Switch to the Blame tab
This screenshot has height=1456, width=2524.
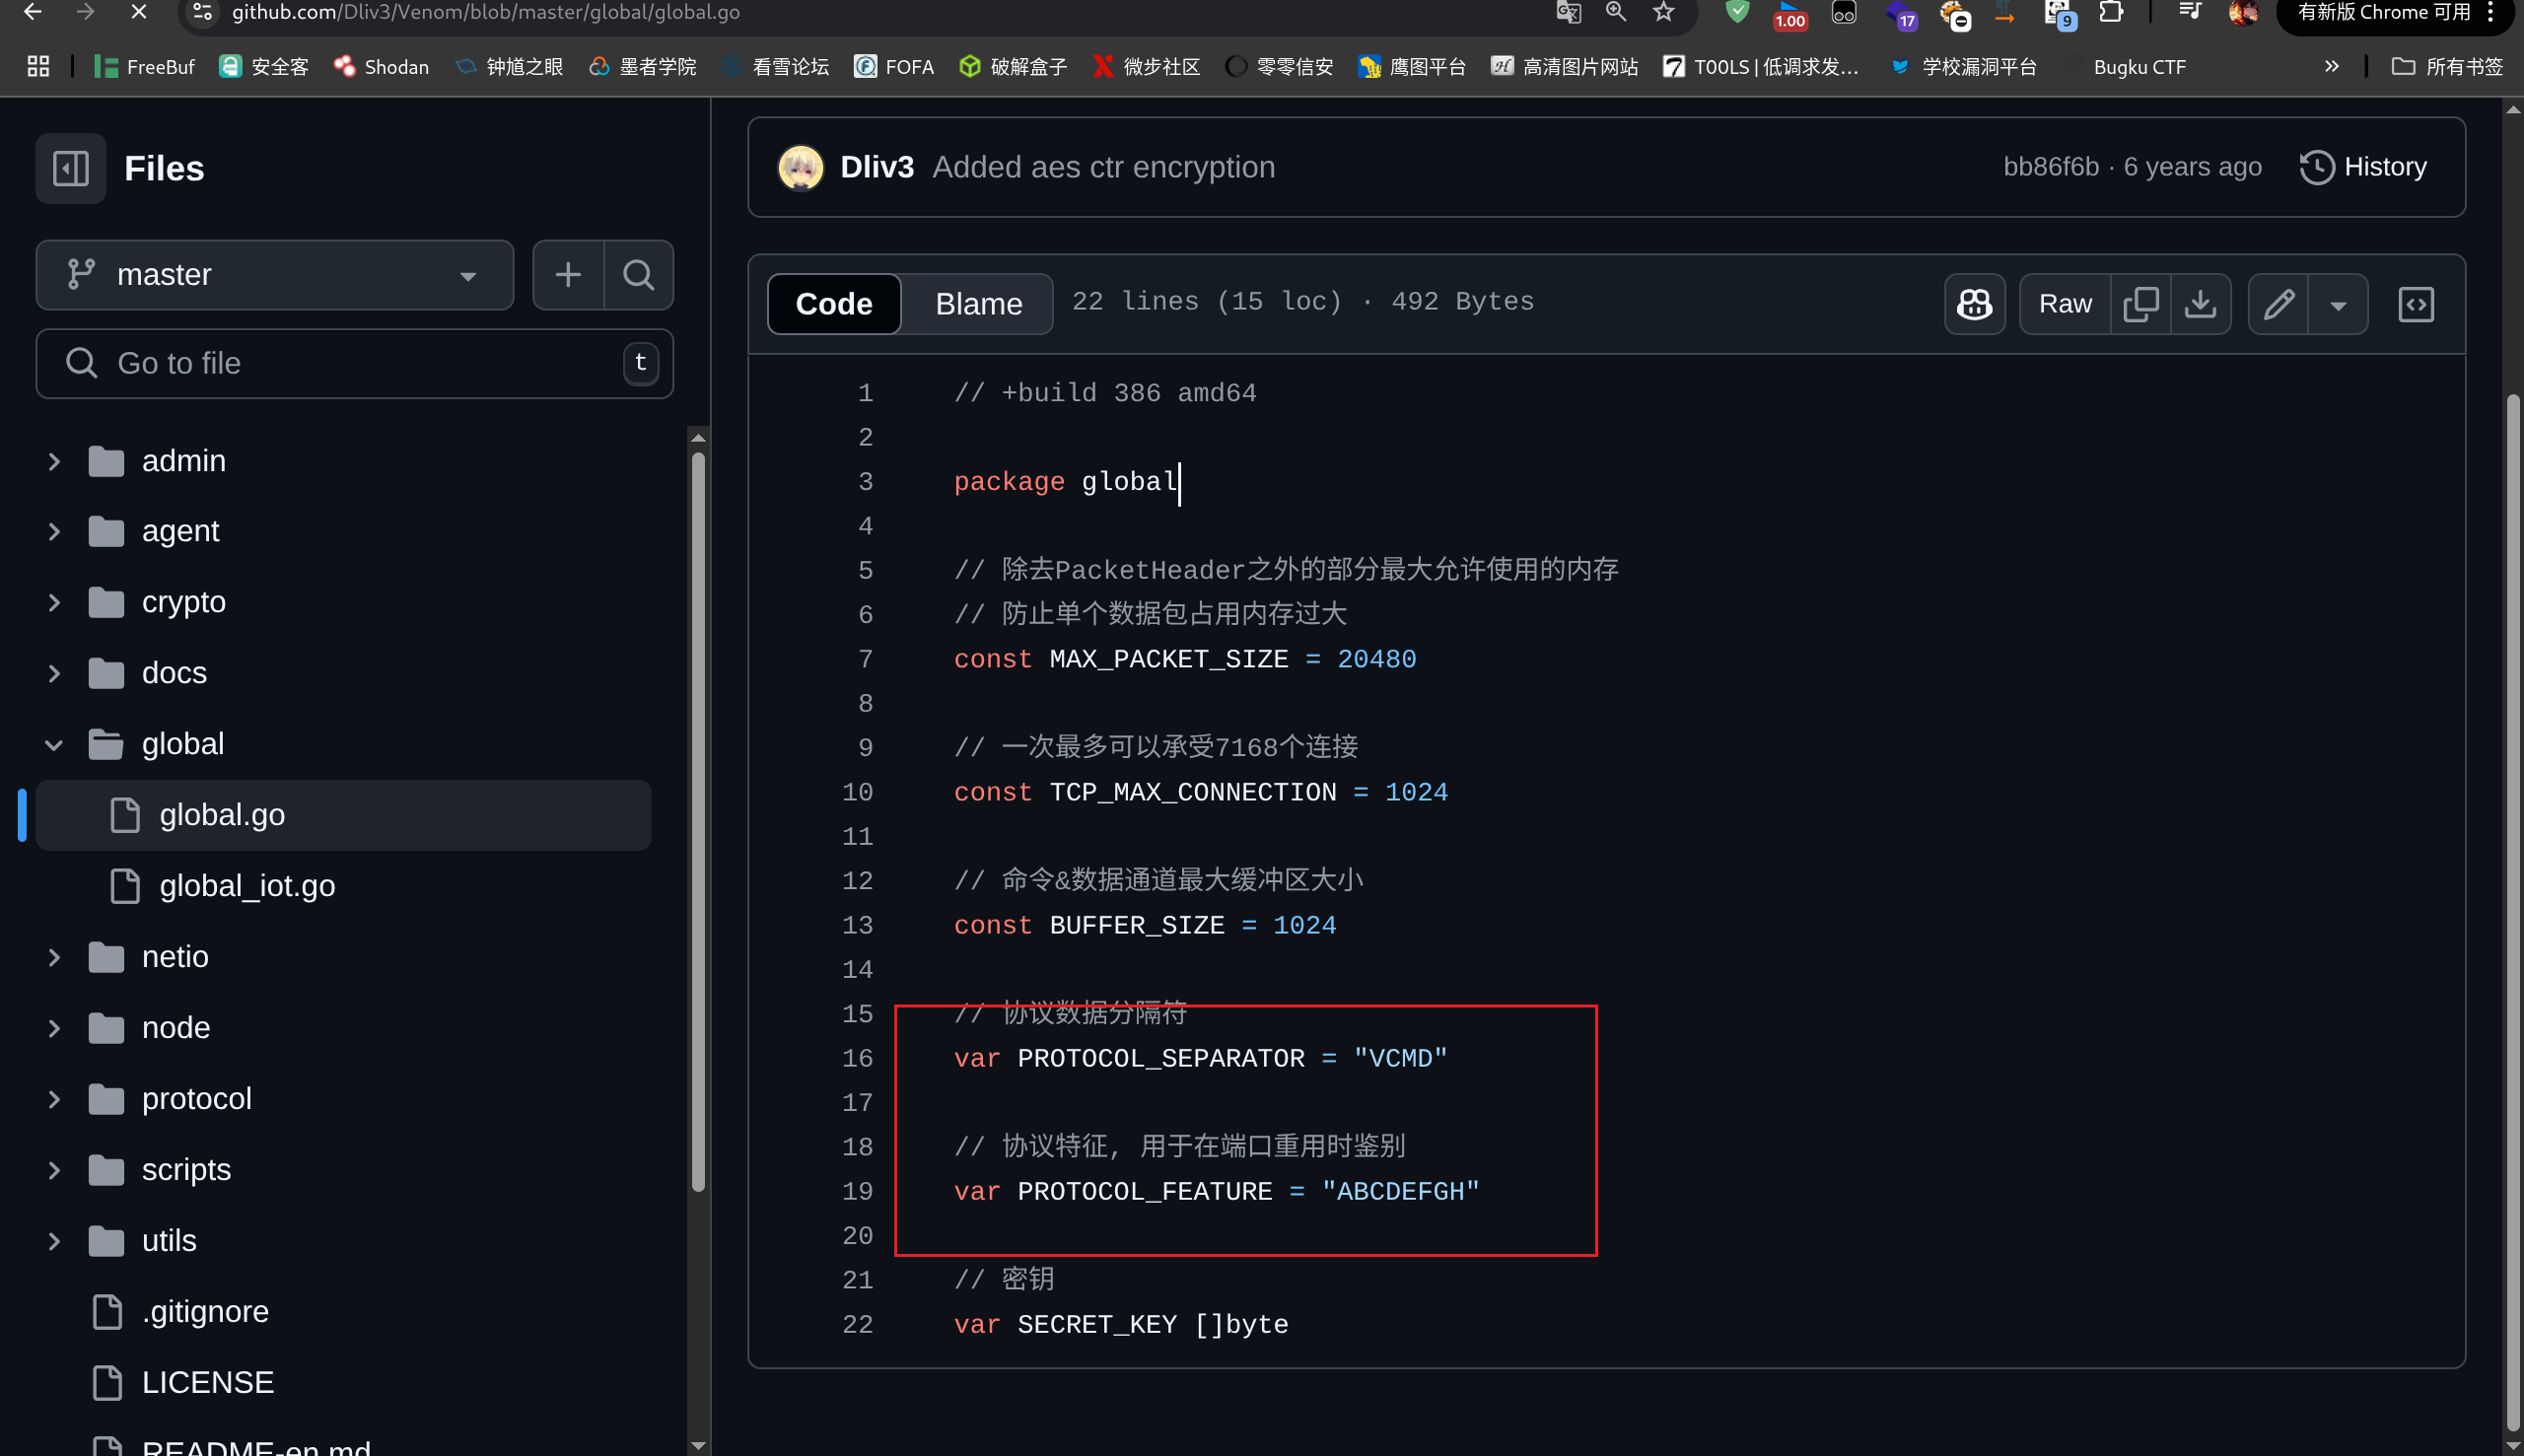coord(978,304)
